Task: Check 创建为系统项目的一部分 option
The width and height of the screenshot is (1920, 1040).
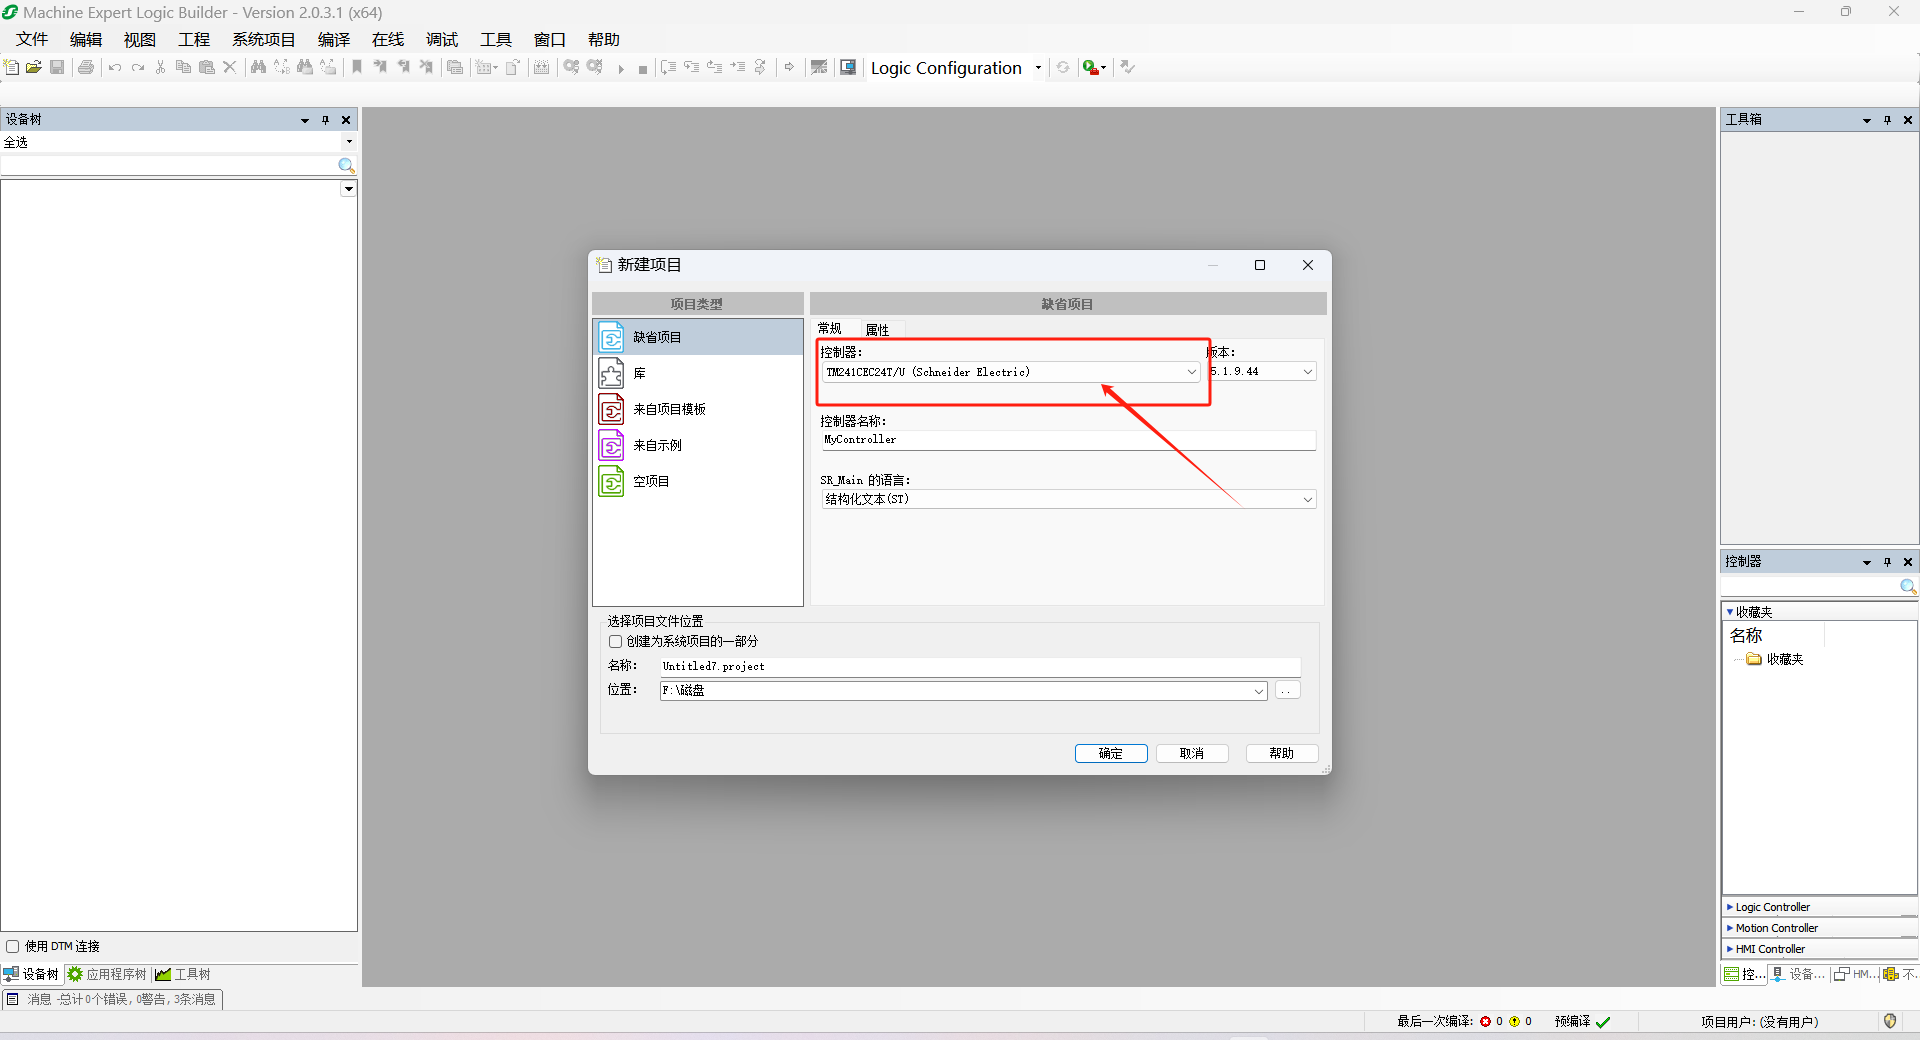Action: (x=616, y=641)
